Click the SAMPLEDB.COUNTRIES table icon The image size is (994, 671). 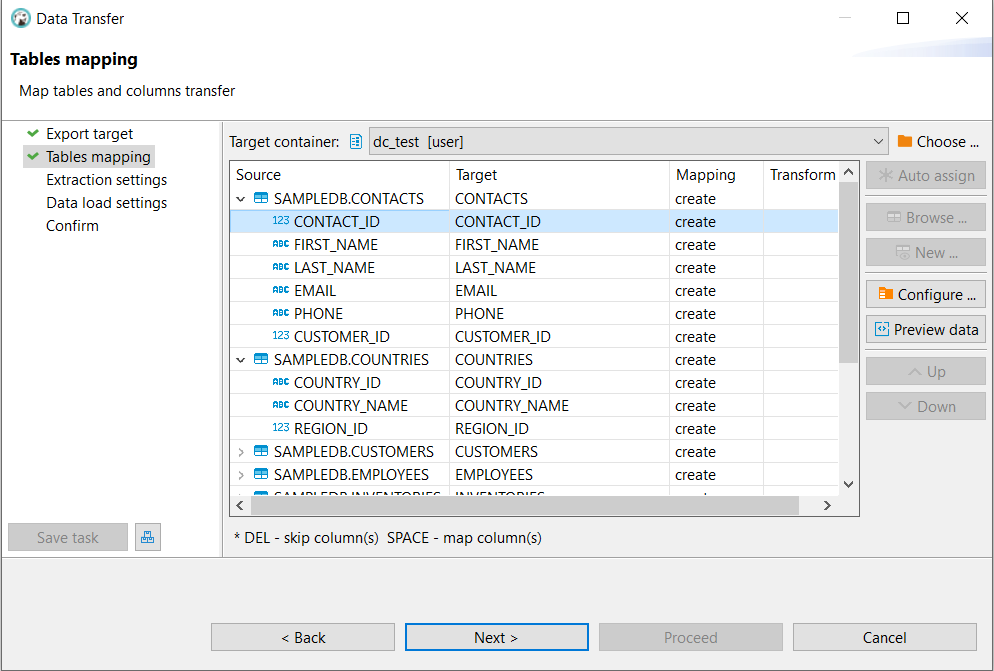261,359
